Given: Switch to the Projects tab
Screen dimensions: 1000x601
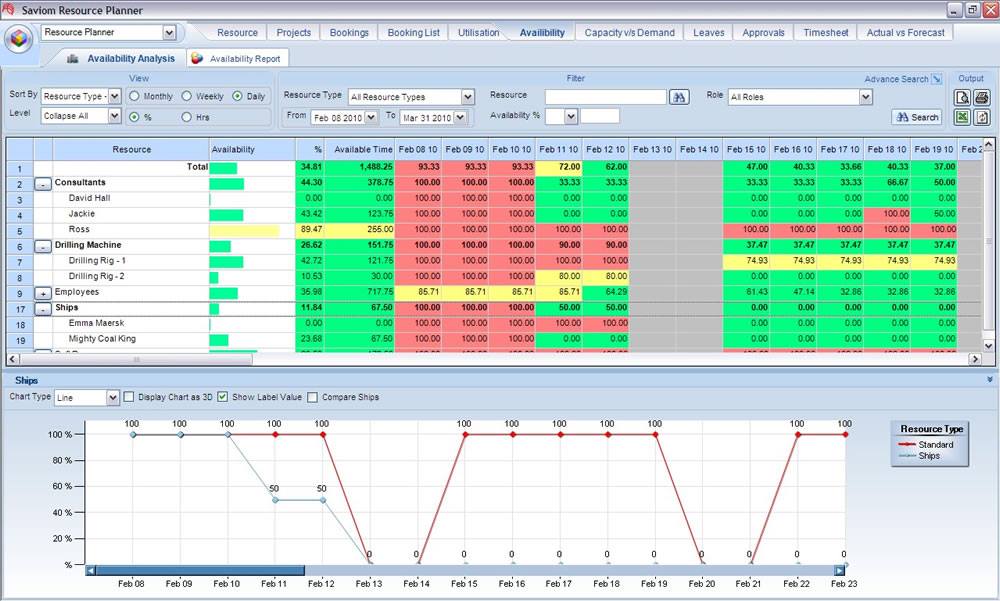Looking at the screenshot, I should 293,33.
